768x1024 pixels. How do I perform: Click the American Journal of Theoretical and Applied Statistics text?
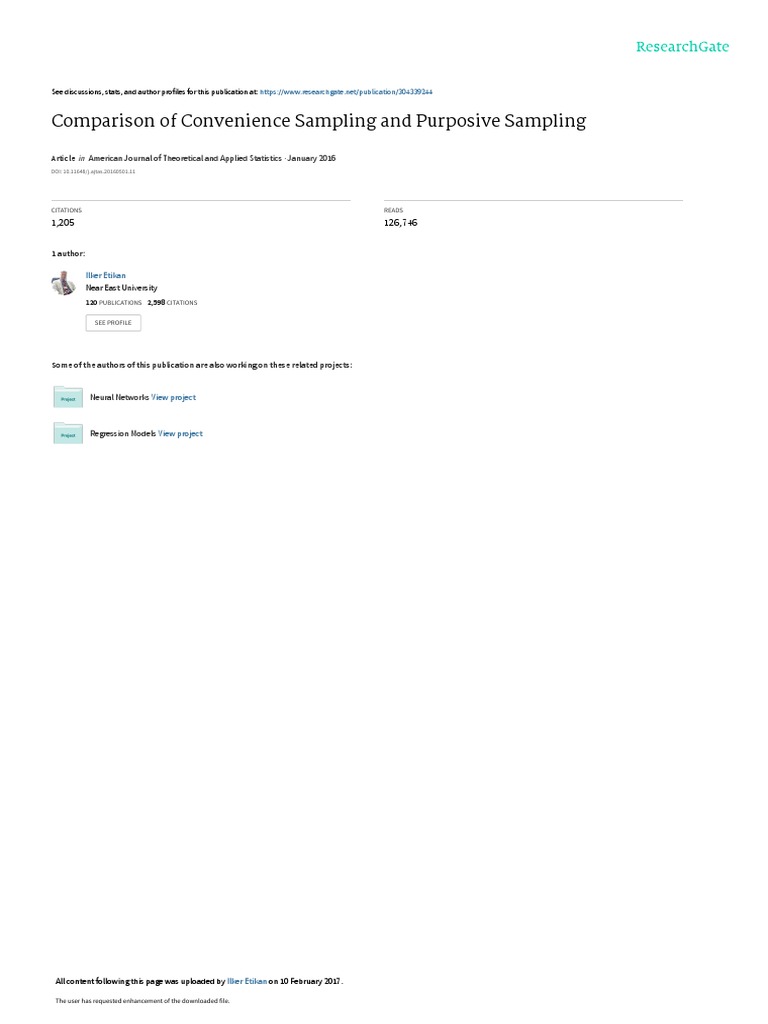click(185, 158)
